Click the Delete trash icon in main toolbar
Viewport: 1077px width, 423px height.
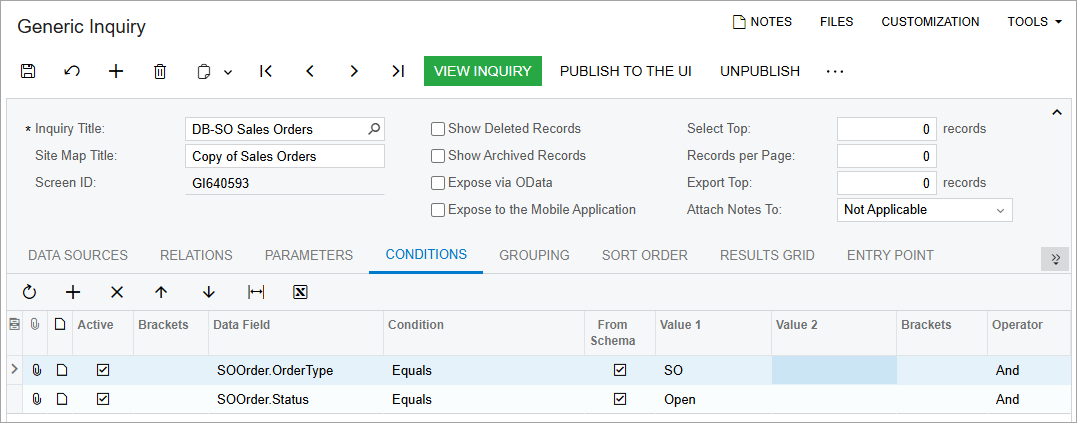[x=160, y=71]
